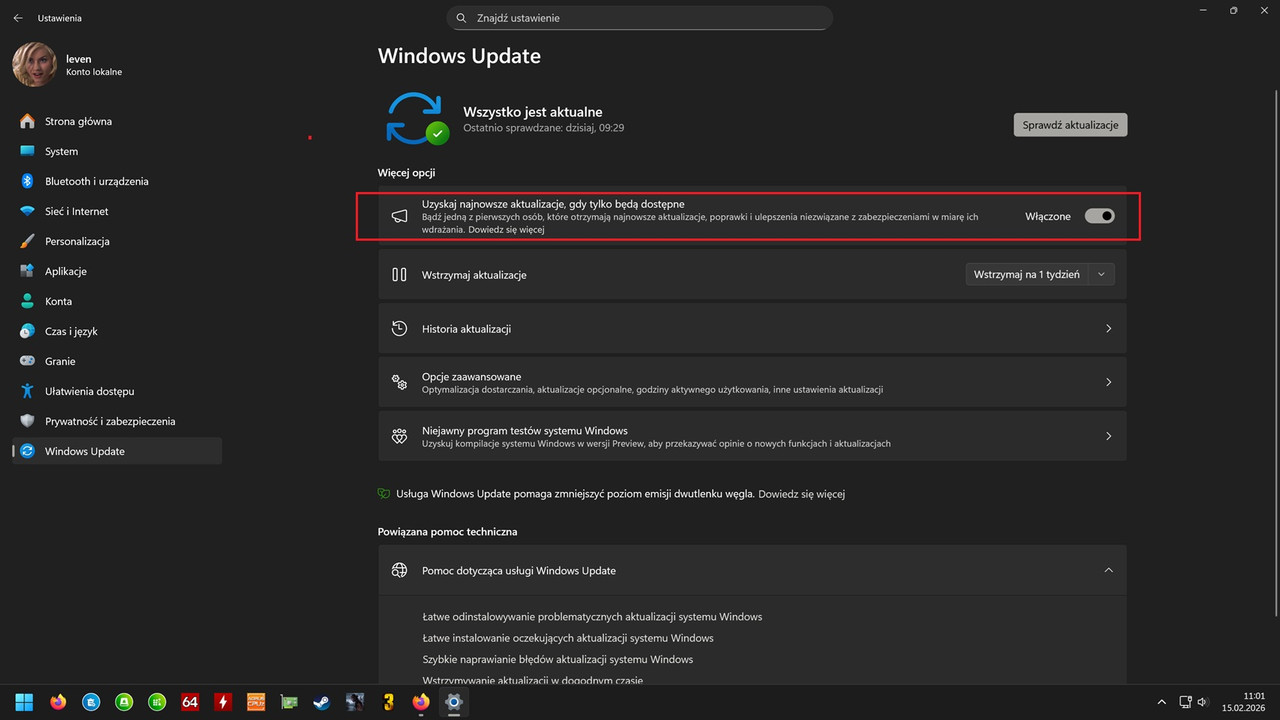The width and height of the screenshot is (1280, 720).
Task: Open Sieć i Internet via its Wi-Fi icon
Action: (27, 211)
